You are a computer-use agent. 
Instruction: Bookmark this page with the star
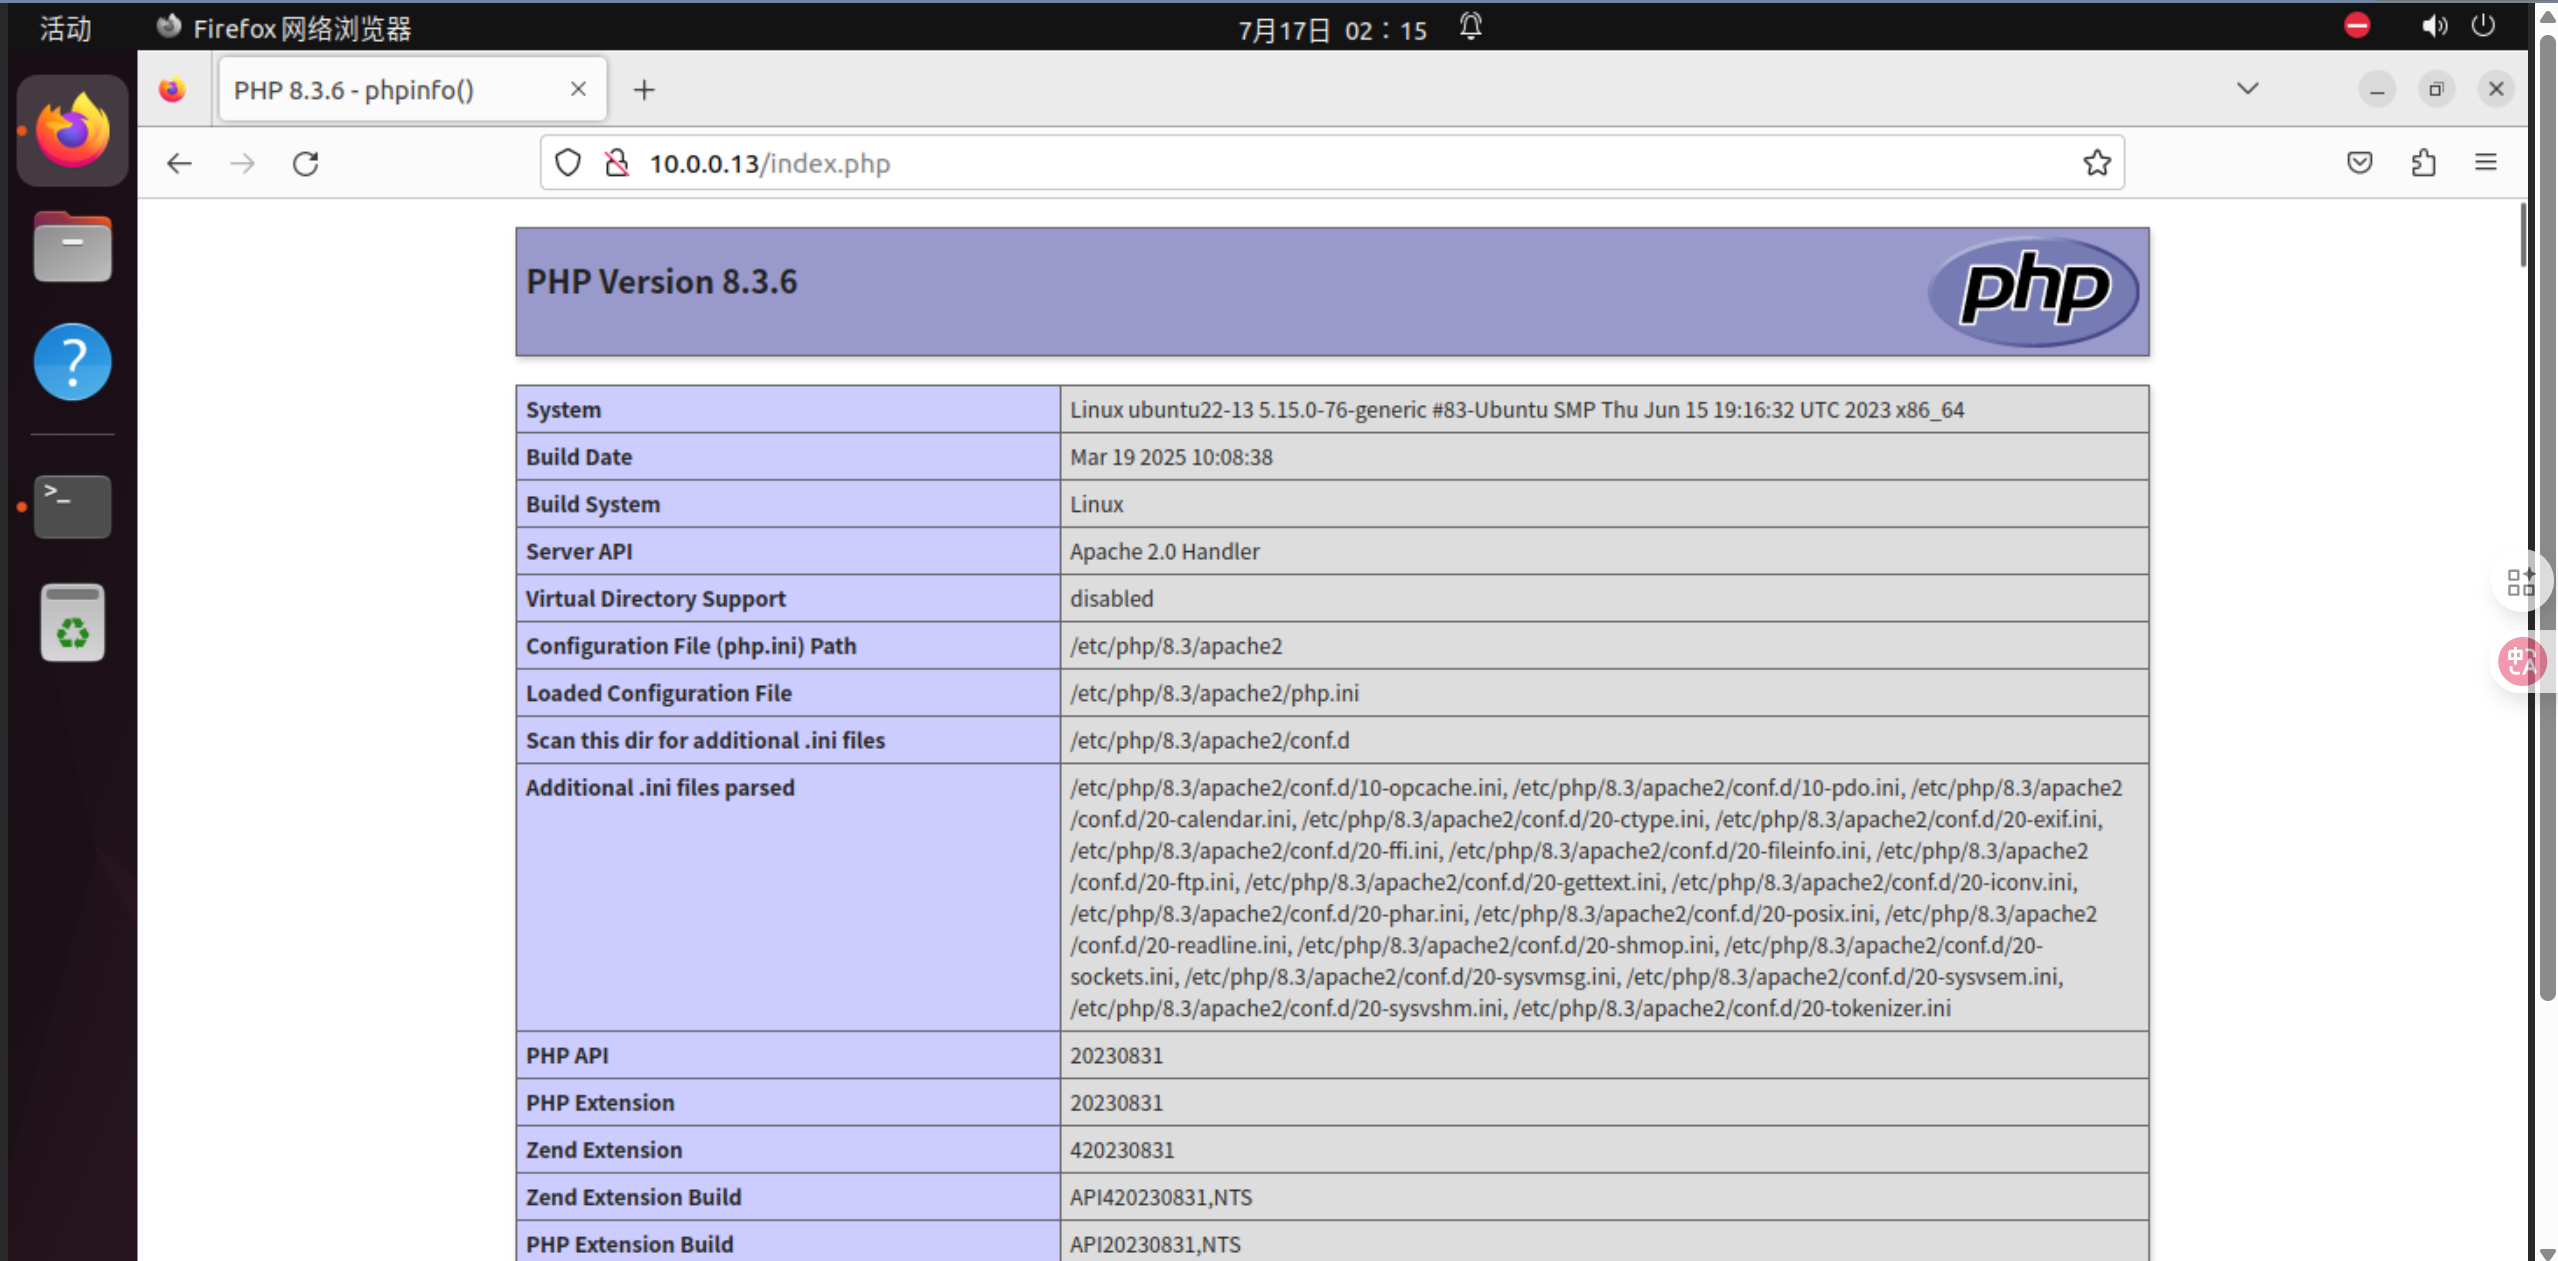(2097, 162)
